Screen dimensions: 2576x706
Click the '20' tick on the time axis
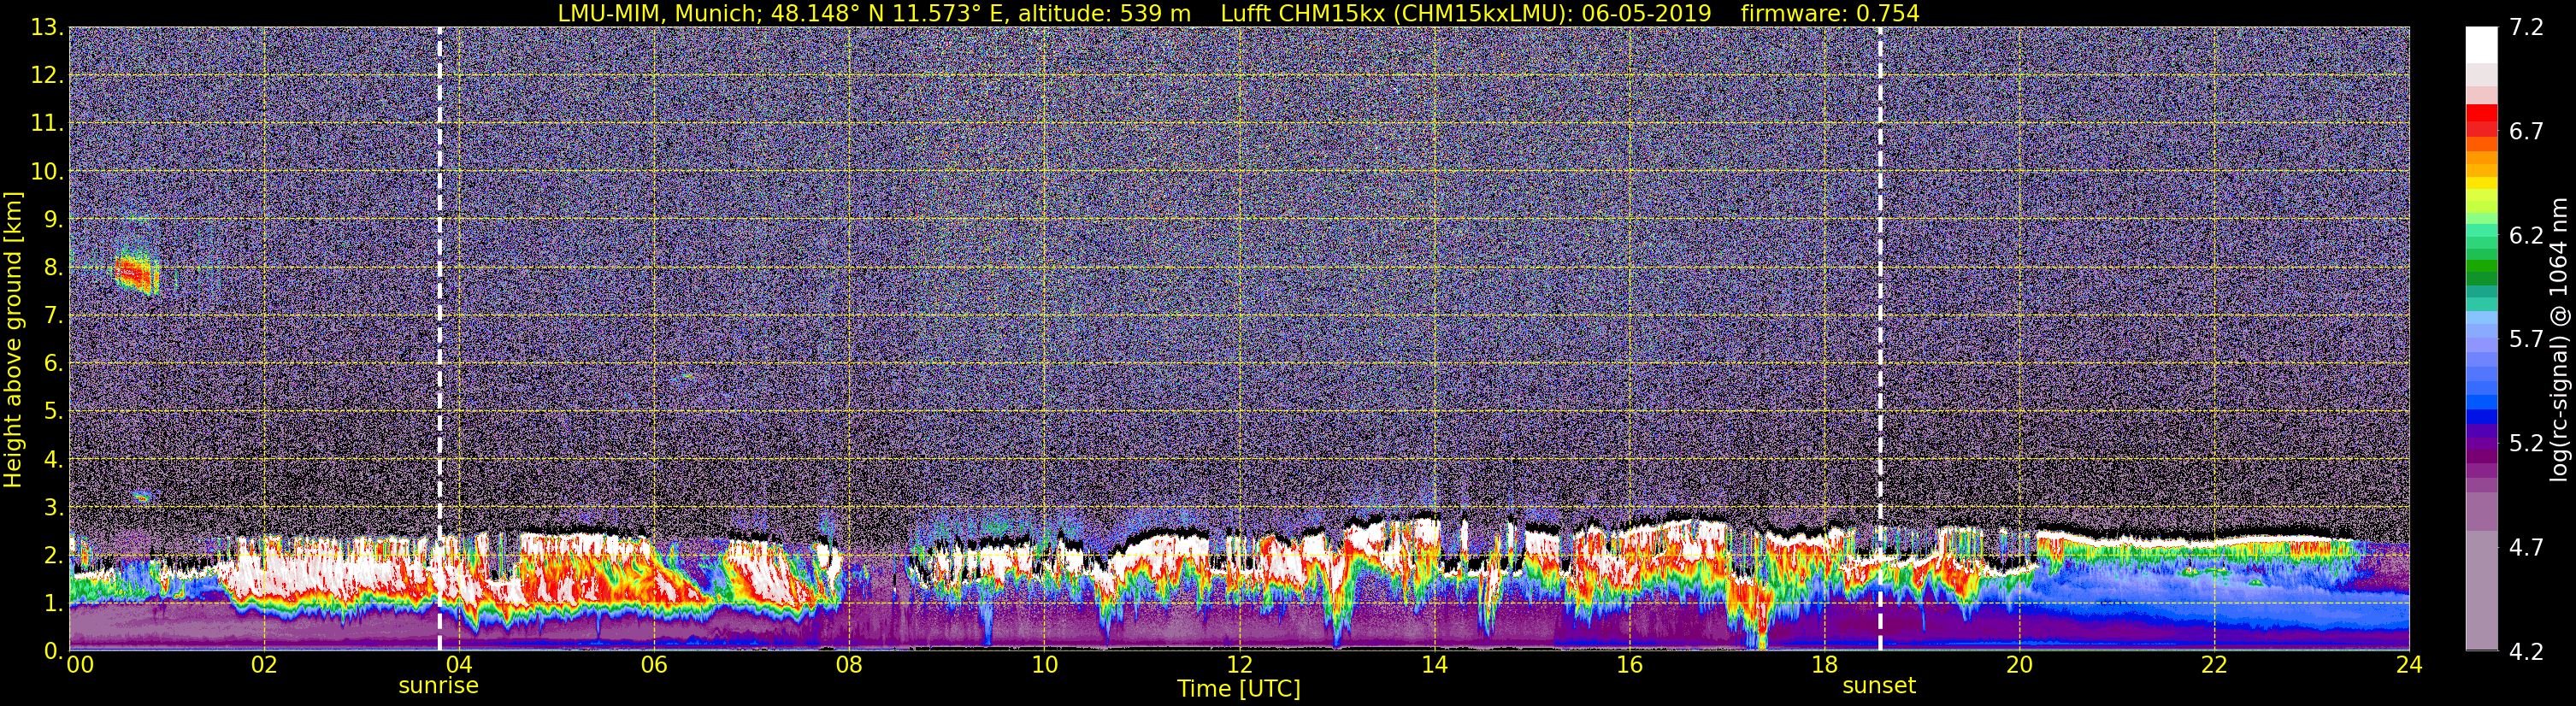[x=2019, y=665]
